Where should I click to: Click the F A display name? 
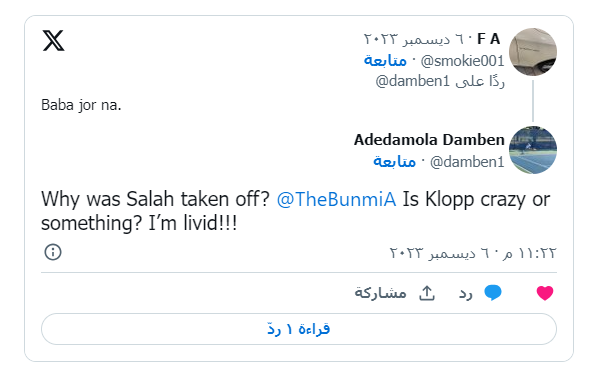coord(489,39)
